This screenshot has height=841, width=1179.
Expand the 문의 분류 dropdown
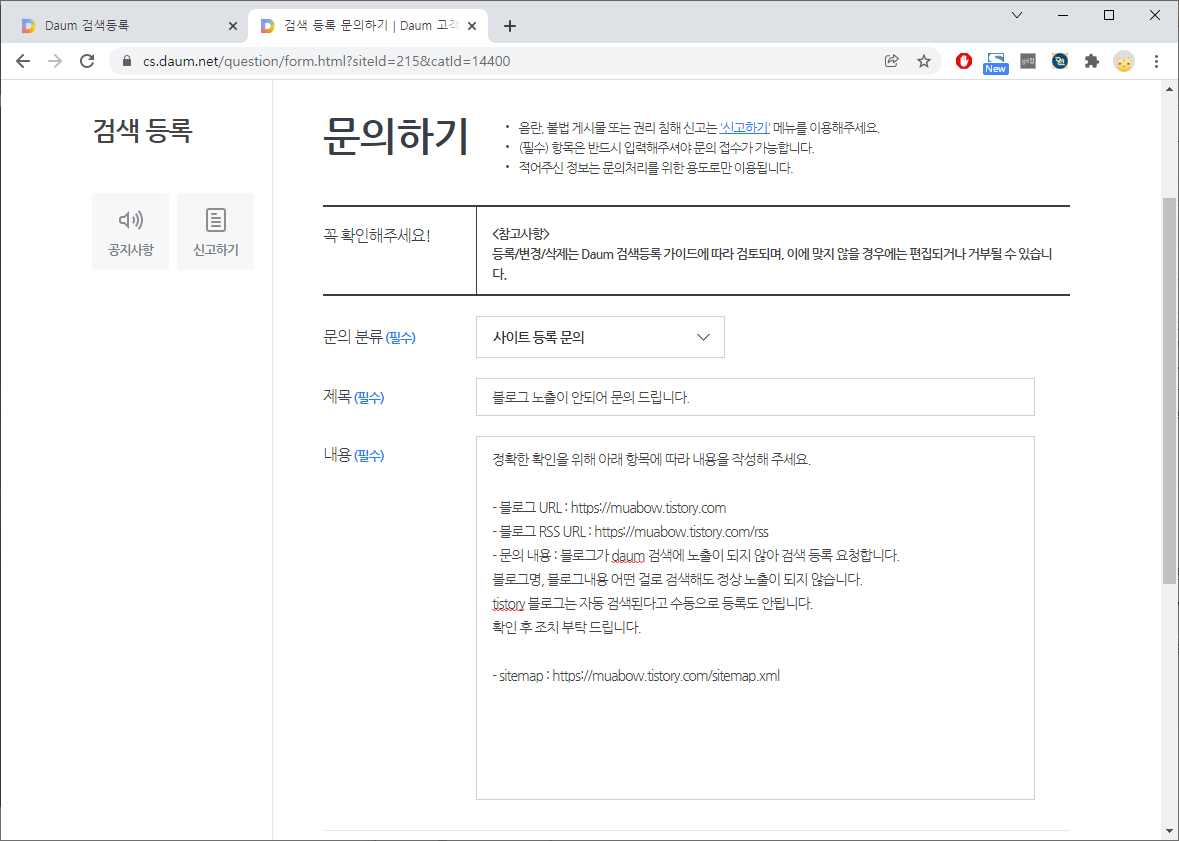point(600,337)
